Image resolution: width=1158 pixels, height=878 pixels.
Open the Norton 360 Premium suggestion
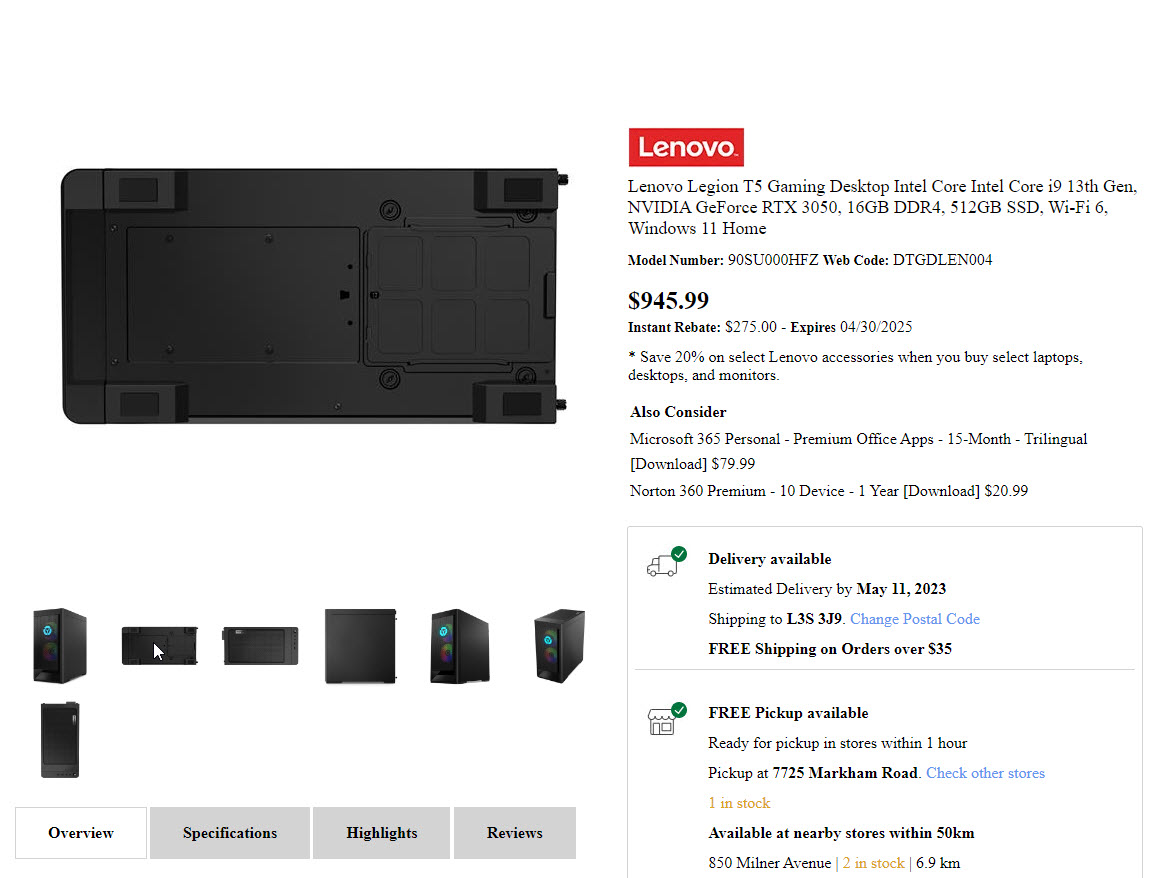pos(828,491)
